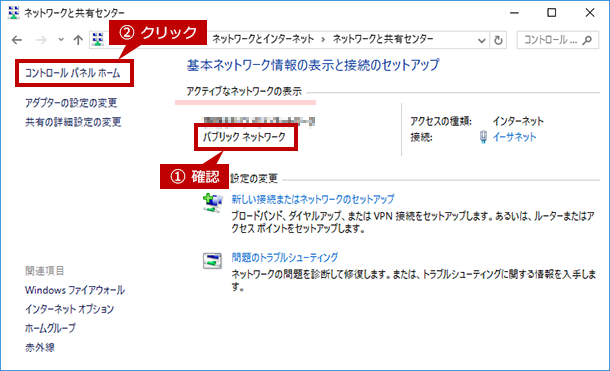Click the パブリック ネットワーク label

(x=244, y=137)
